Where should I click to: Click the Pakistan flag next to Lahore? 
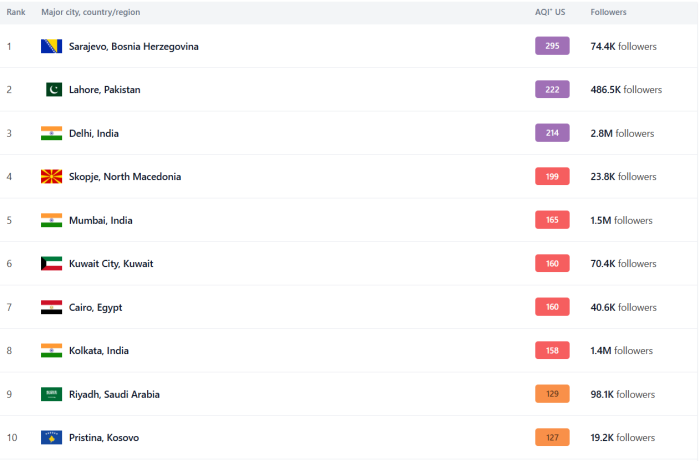pyautogui.click(x=51, y=90)
